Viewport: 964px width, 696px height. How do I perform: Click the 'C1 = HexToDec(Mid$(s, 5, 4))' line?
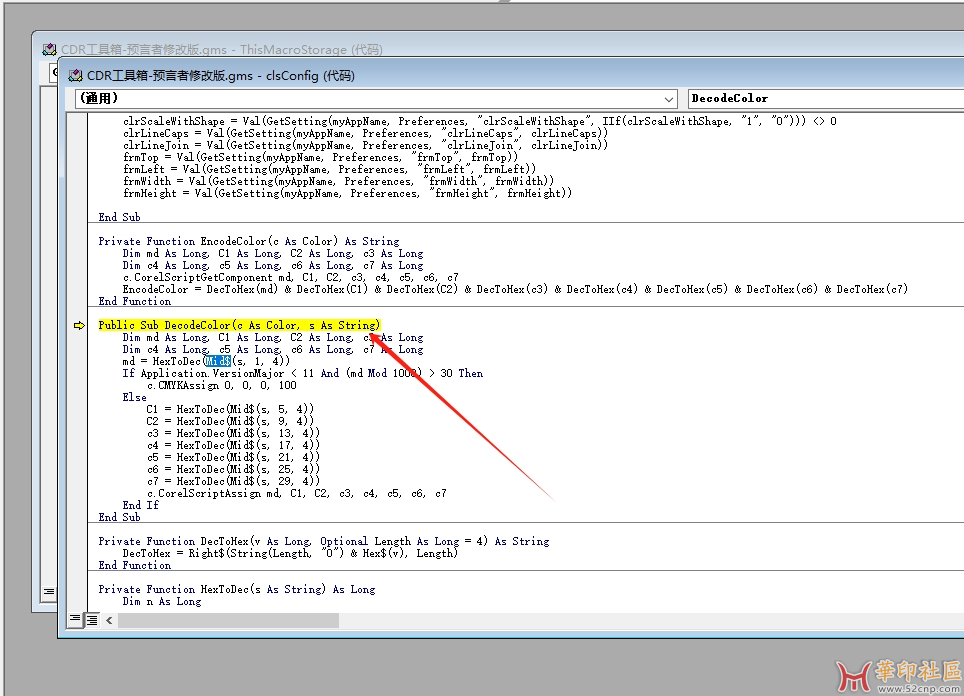click(x=230, y=409)
